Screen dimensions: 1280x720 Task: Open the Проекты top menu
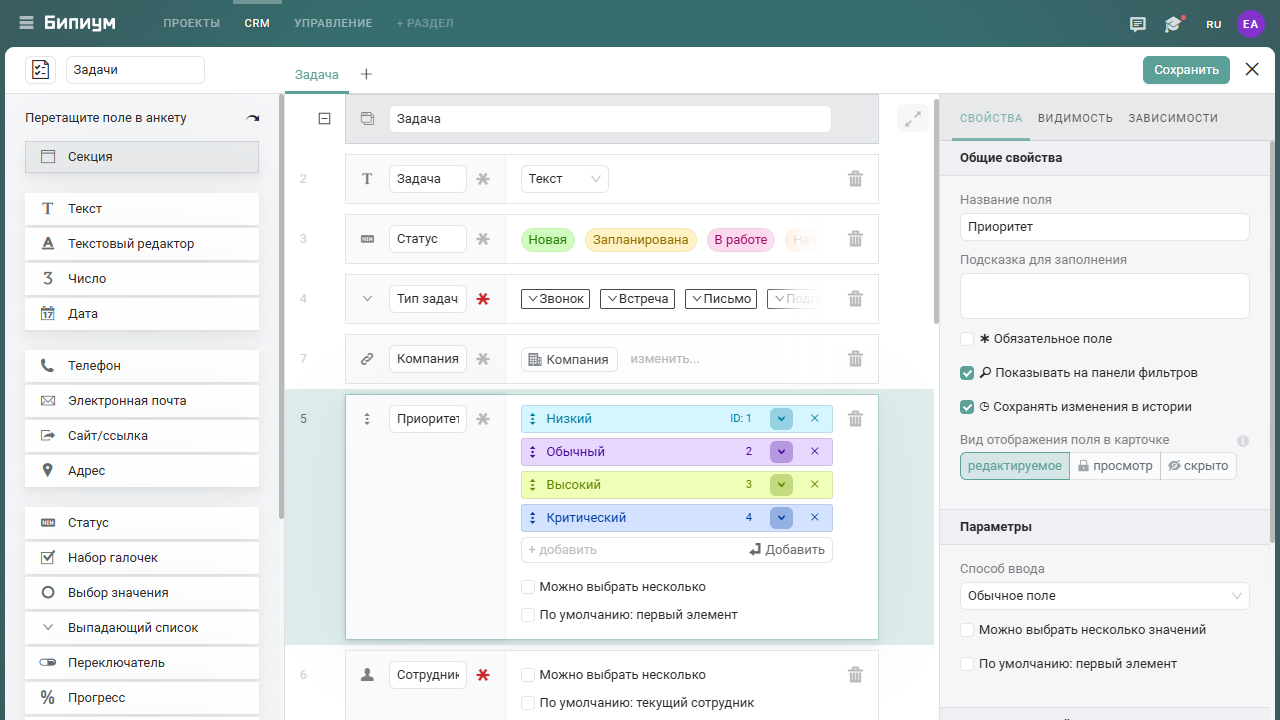point(191,23)
